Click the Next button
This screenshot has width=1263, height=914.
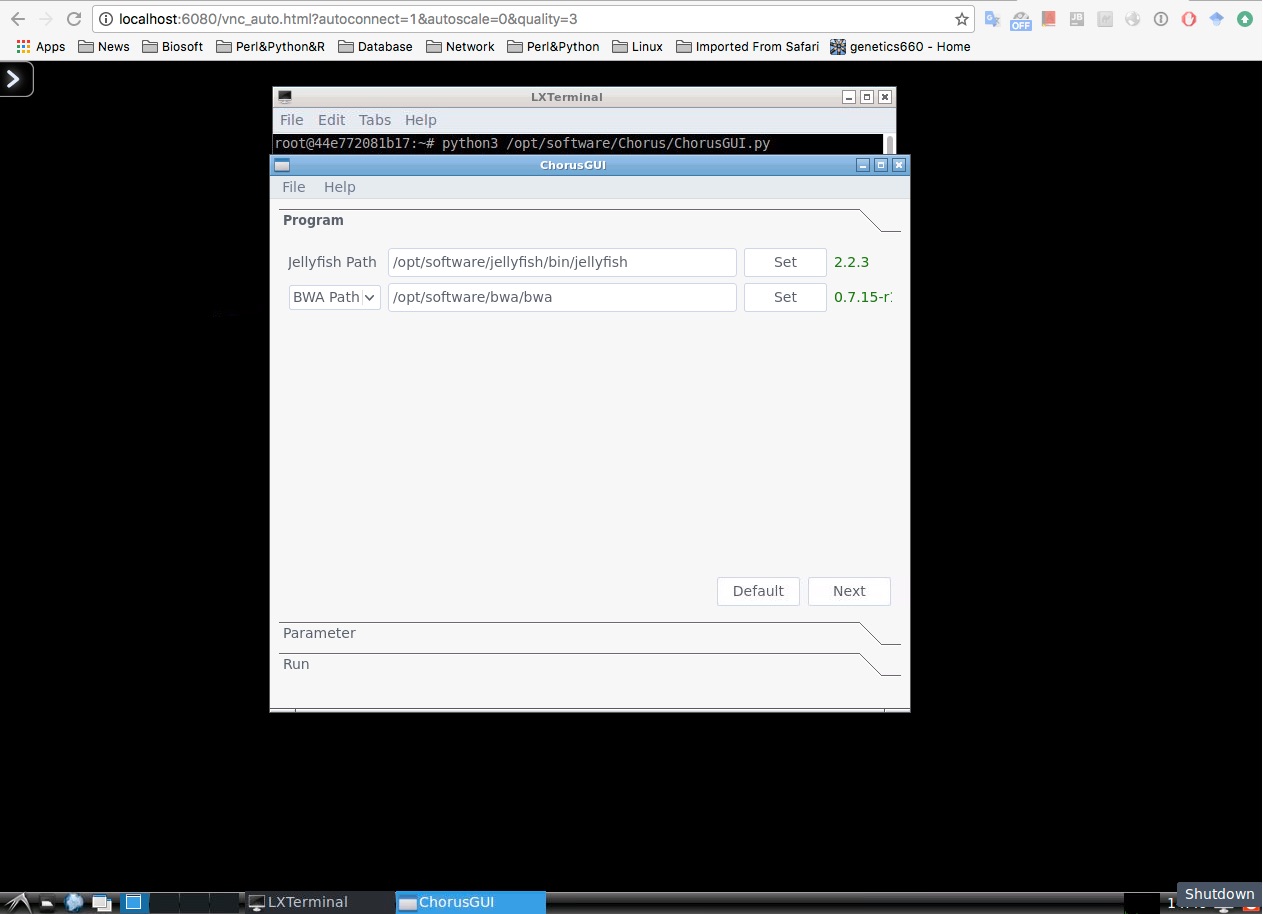click(x=849, y=591)
